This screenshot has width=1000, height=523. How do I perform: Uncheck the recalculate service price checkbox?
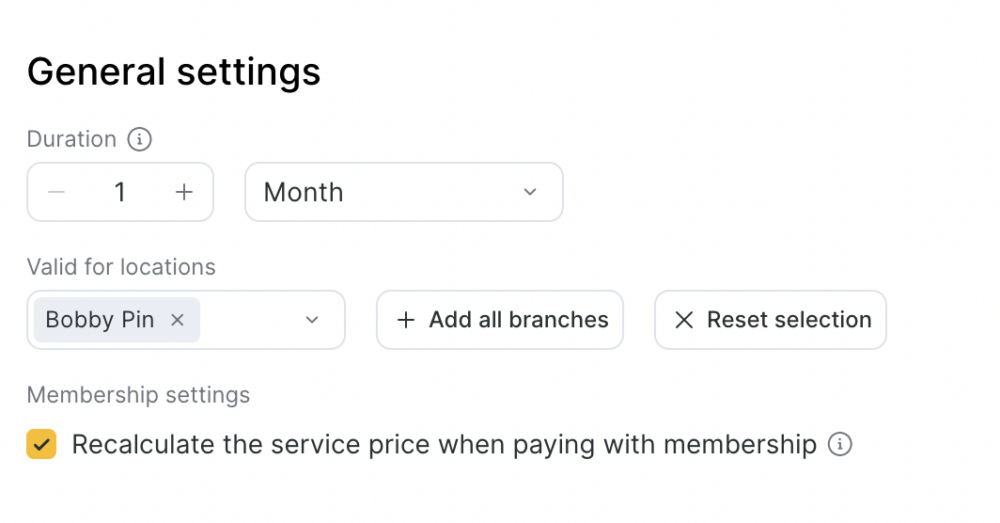(41, 444)
